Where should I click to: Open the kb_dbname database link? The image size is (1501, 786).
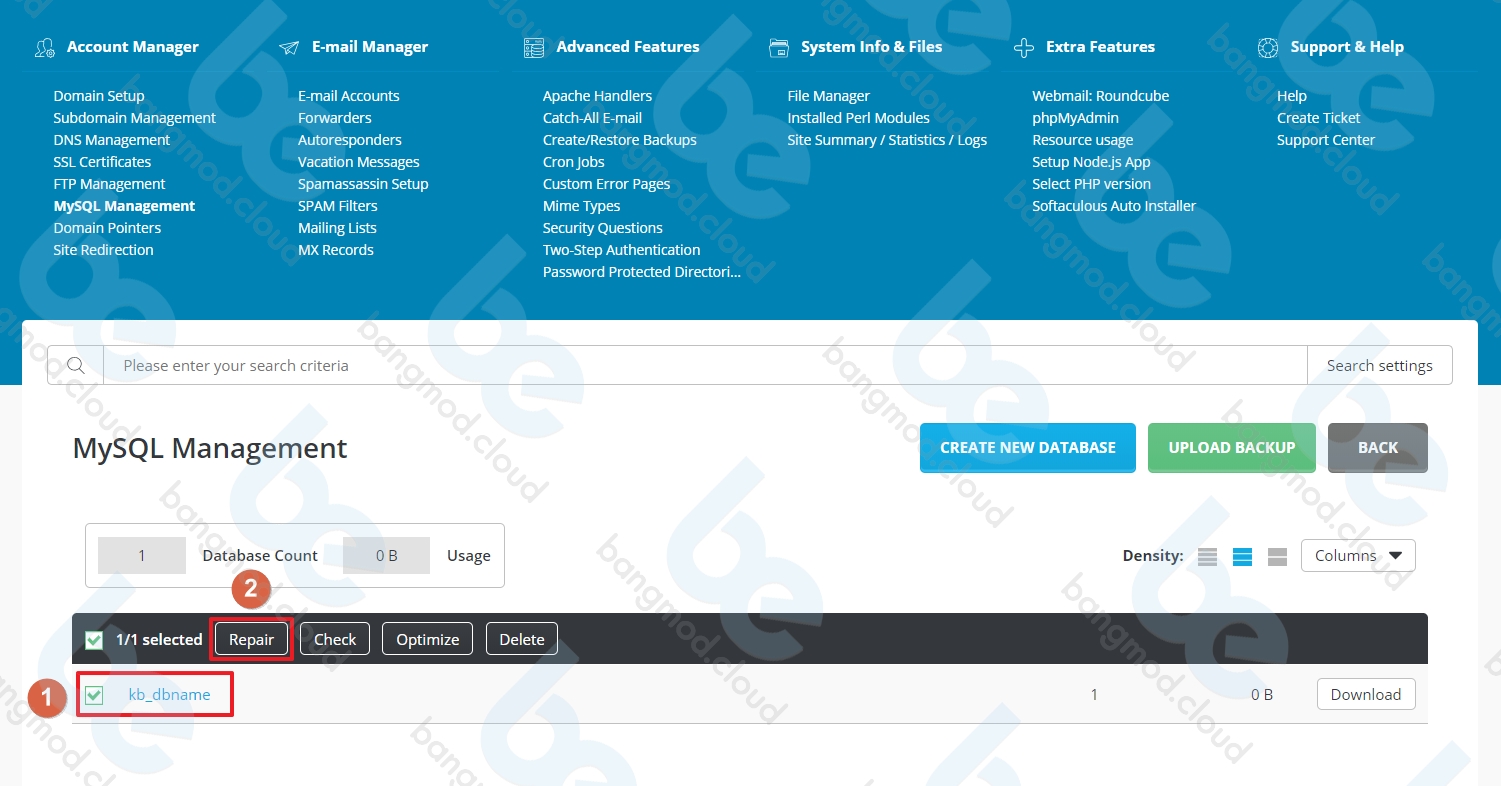tap(170, 694)
